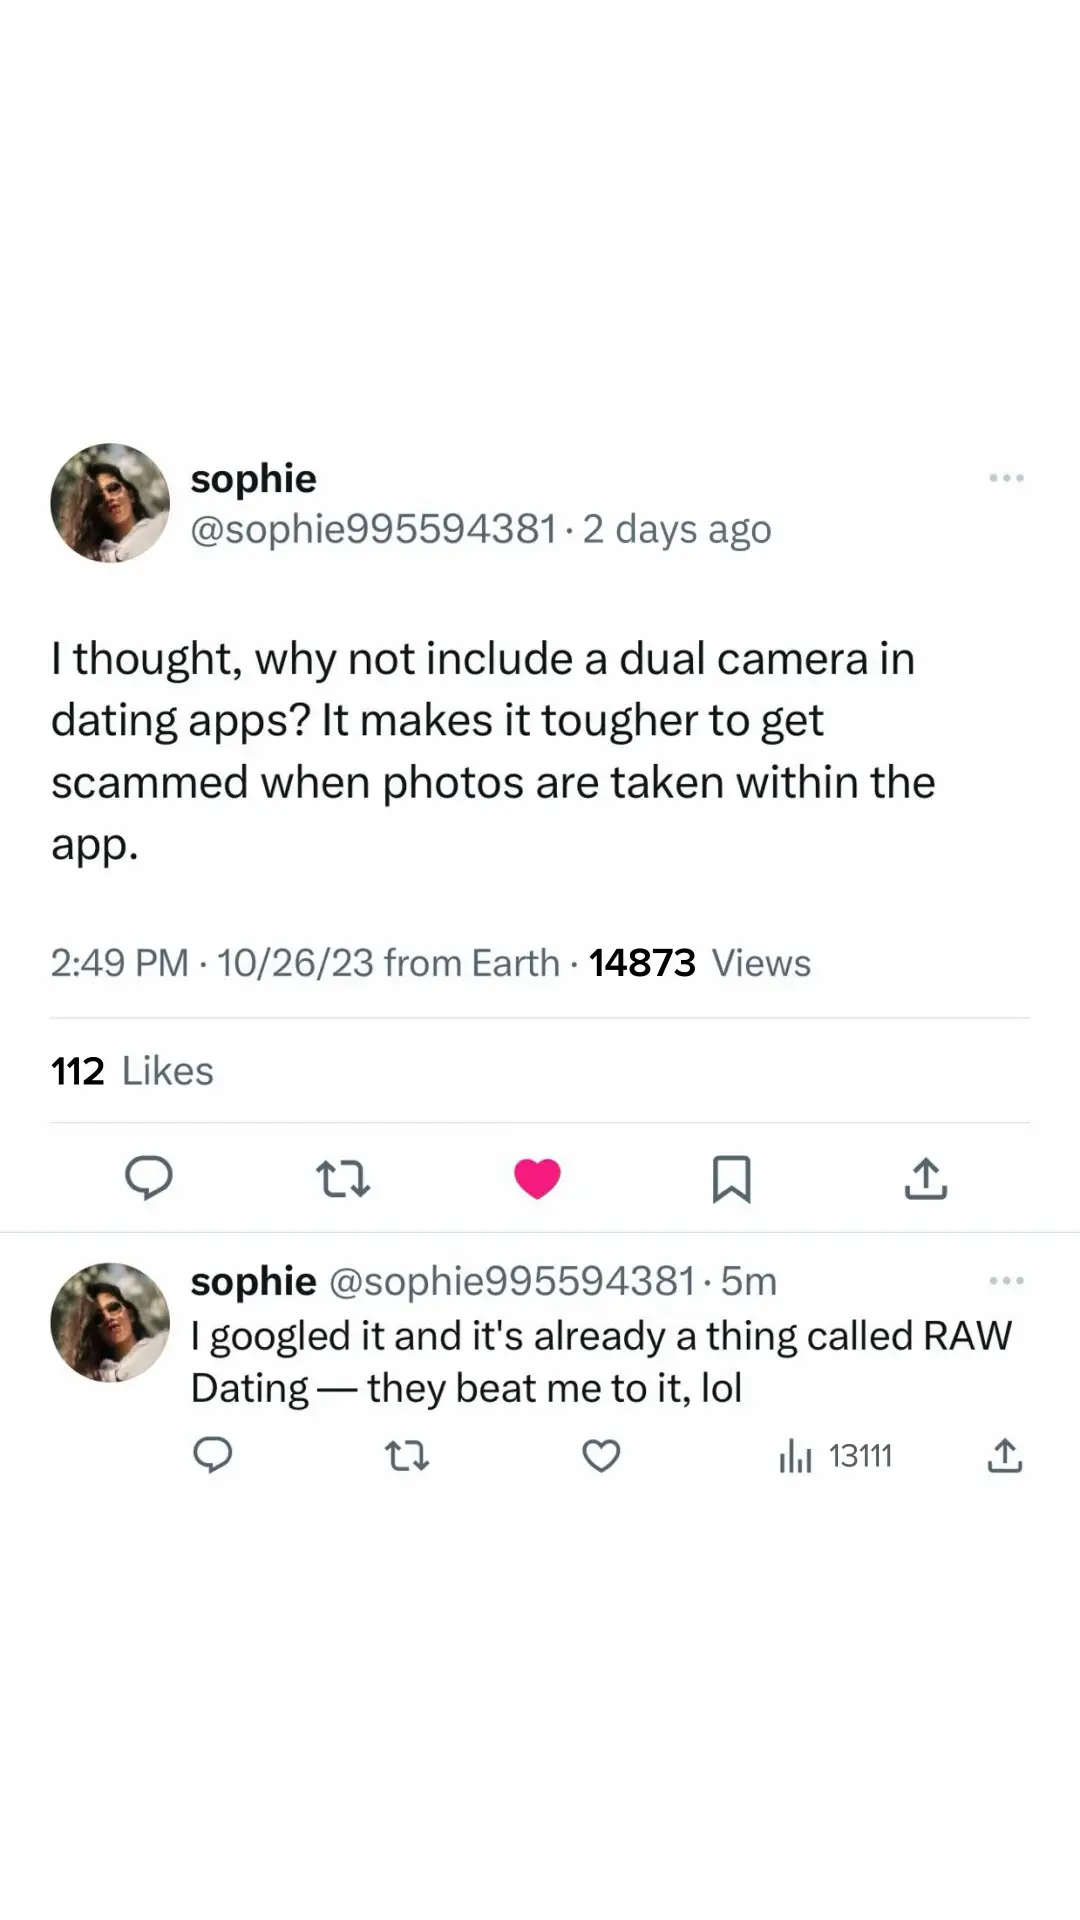Open the reply icon on the RAW Dating reply

pyautogui.click(x=214, y=1456)
